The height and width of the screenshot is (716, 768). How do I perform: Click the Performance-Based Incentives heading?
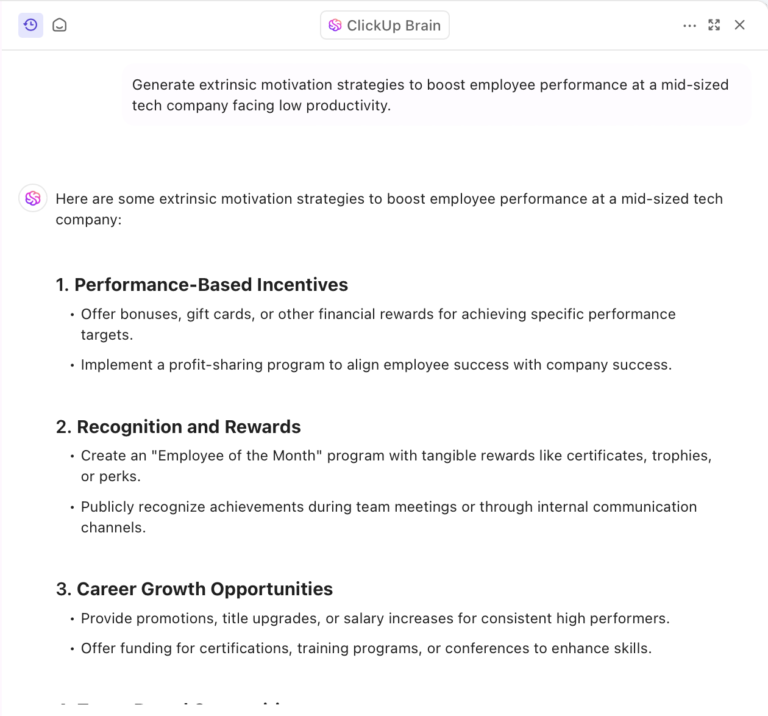202,284
